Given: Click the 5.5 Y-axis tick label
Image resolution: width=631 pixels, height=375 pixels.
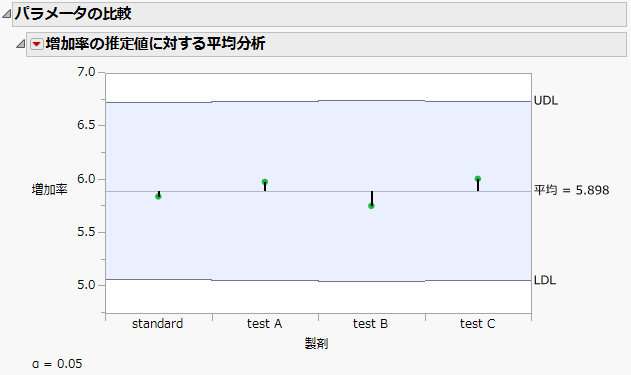Looking at the screenshot, I should pyautogui.click(x=86, y=232).
